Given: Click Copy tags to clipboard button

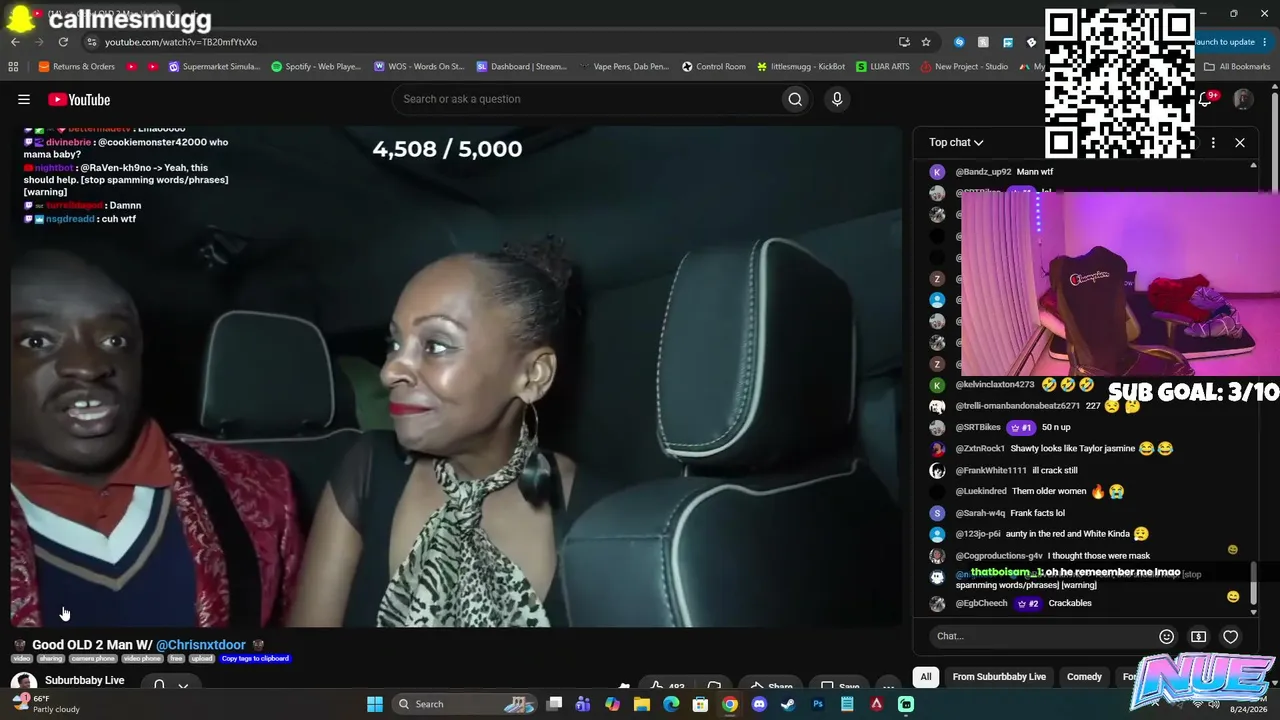Looking at the screenshot, I should tap(255, 658).
